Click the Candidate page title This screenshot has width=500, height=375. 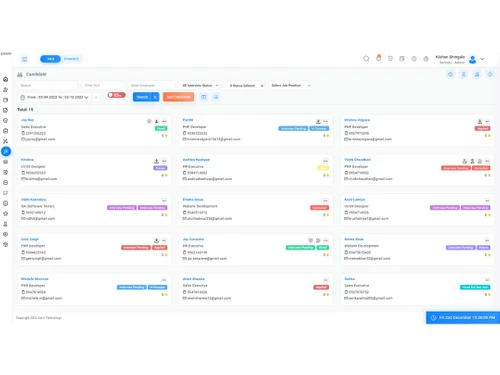click(36, 74)
